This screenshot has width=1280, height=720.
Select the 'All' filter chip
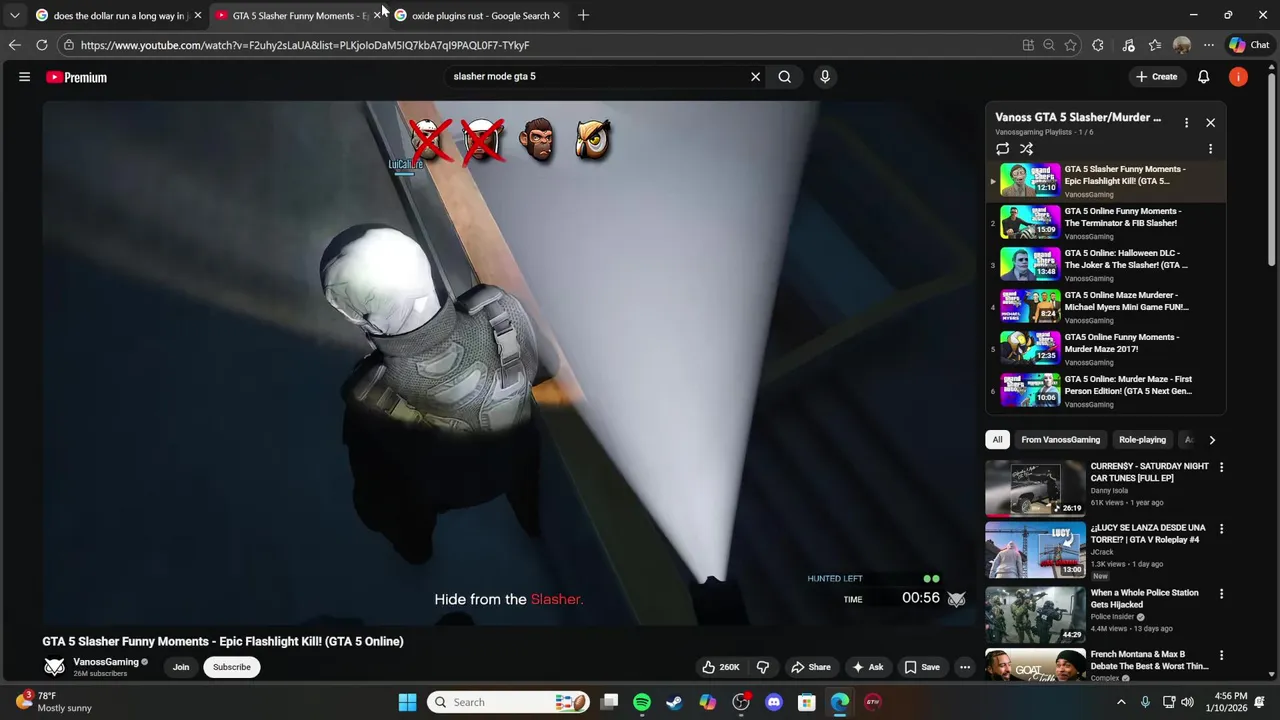pyautogui.click(x=997, y=440)
